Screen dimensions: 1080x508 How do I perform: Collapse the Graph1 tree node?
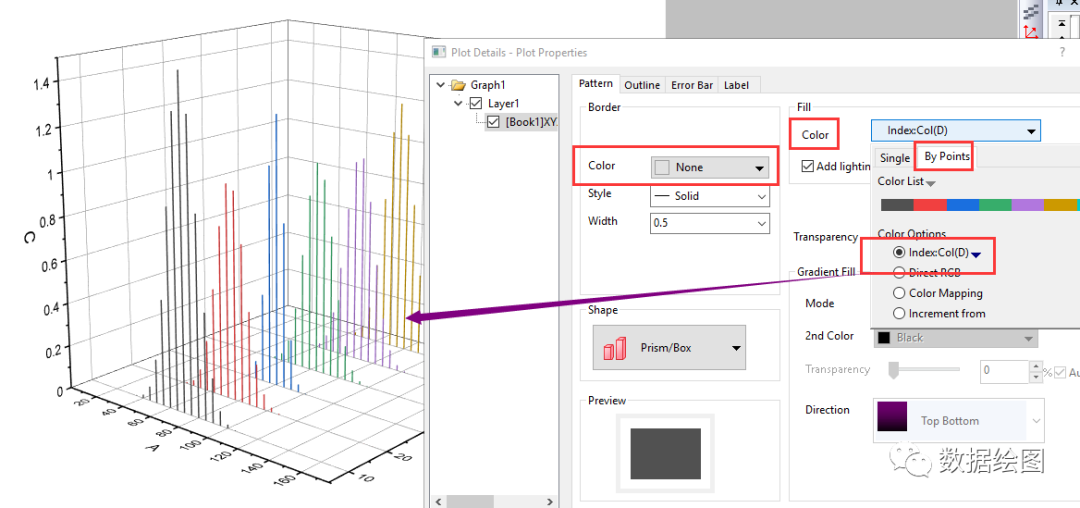tap(441, 85)
